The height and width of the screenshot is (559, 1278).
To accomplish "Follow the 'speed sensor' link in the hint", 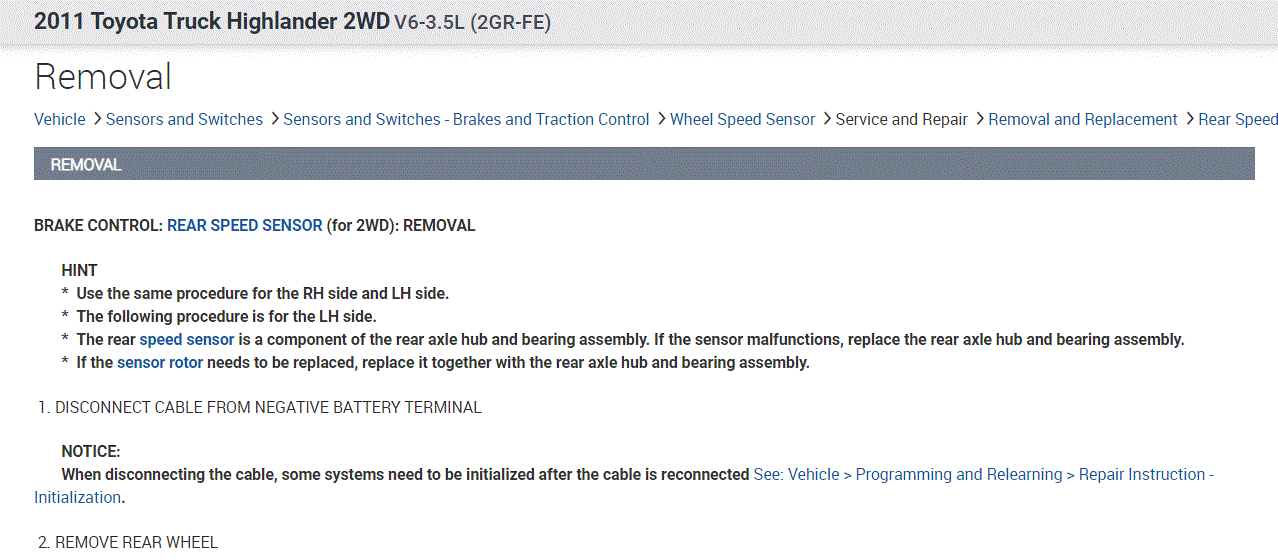I will pyautogui.click(x=186, y=339).
